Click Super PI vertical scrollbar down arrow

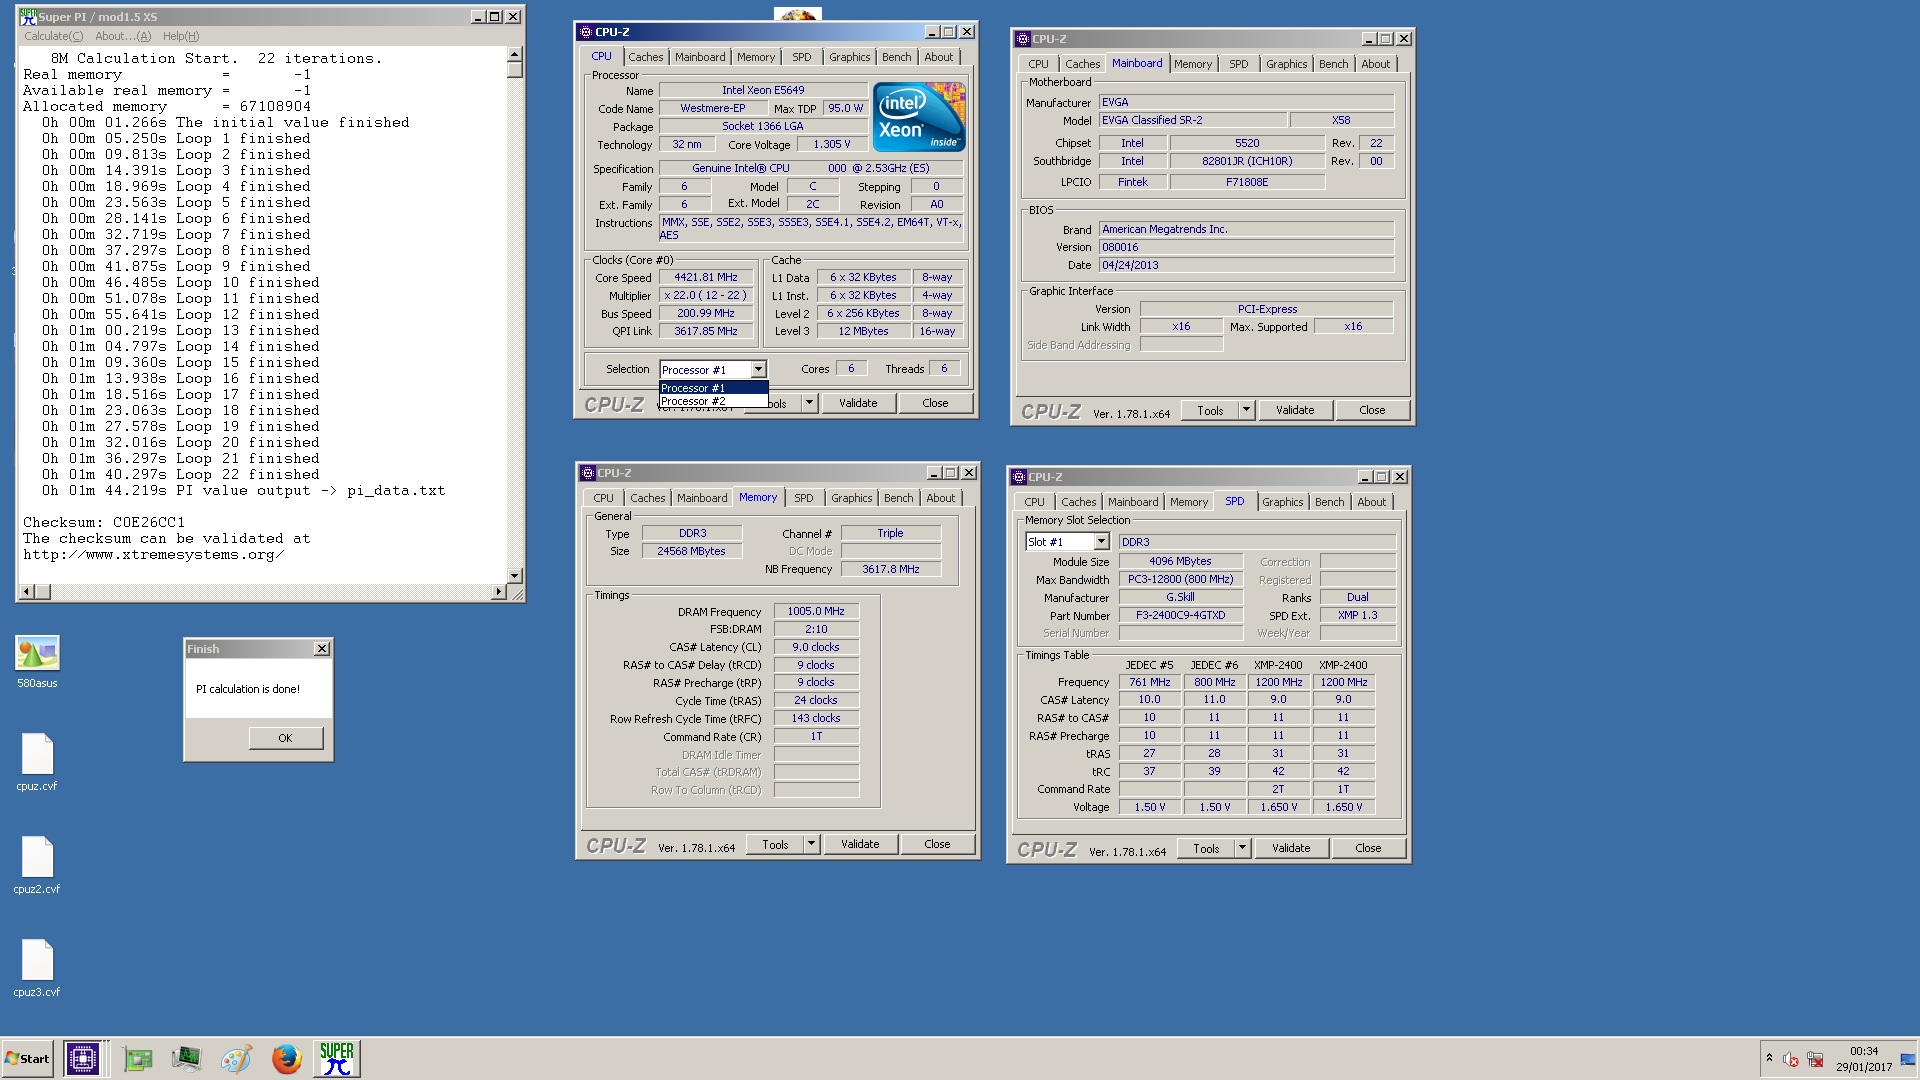pos(515,576)
